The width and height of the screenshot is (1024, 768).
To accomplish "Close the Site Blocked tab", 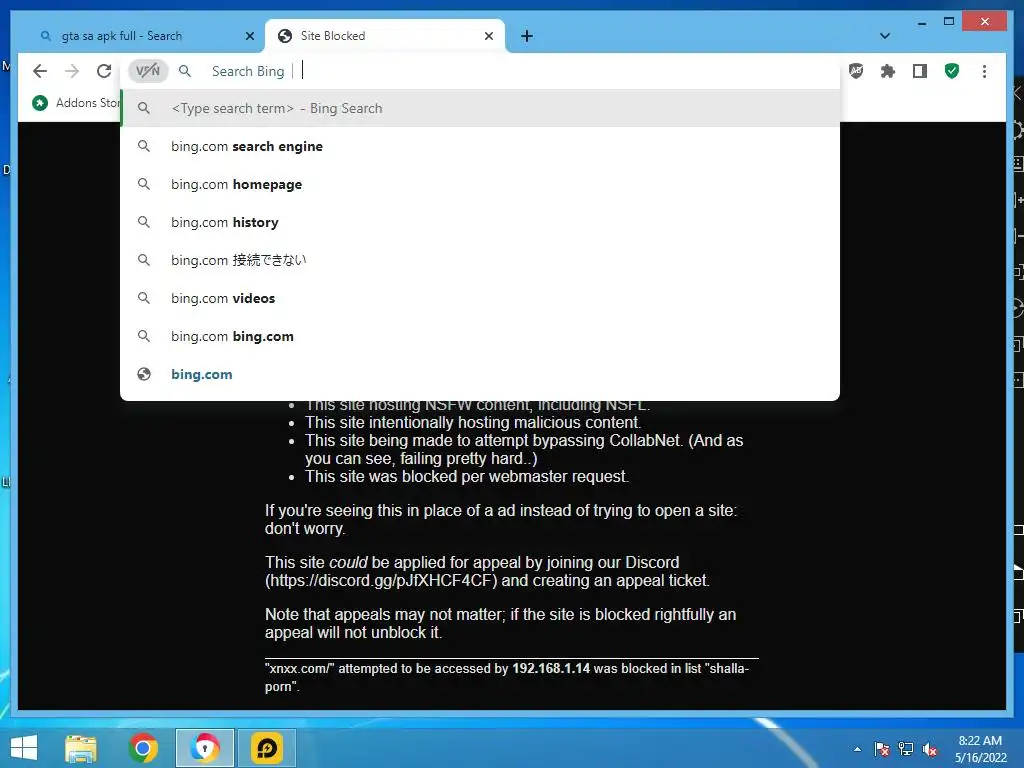I will coord(488,36).
